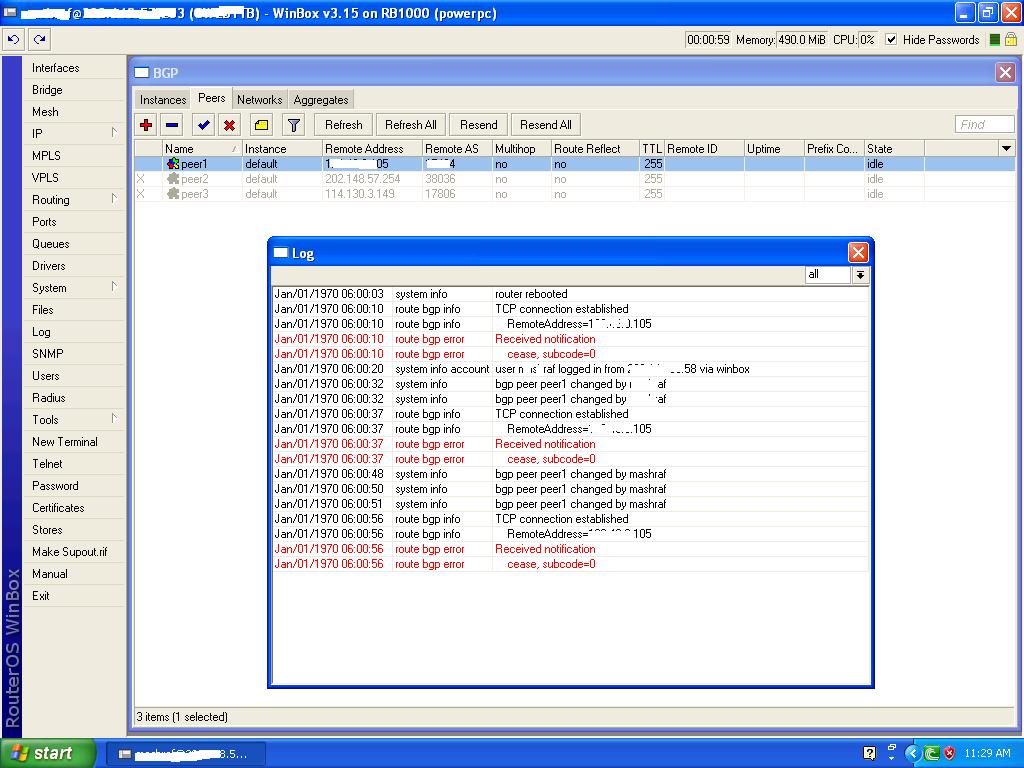Open Log topic filter dropdown
Viewport: 1024px width, 768px height.
click(x=860, y=275)
